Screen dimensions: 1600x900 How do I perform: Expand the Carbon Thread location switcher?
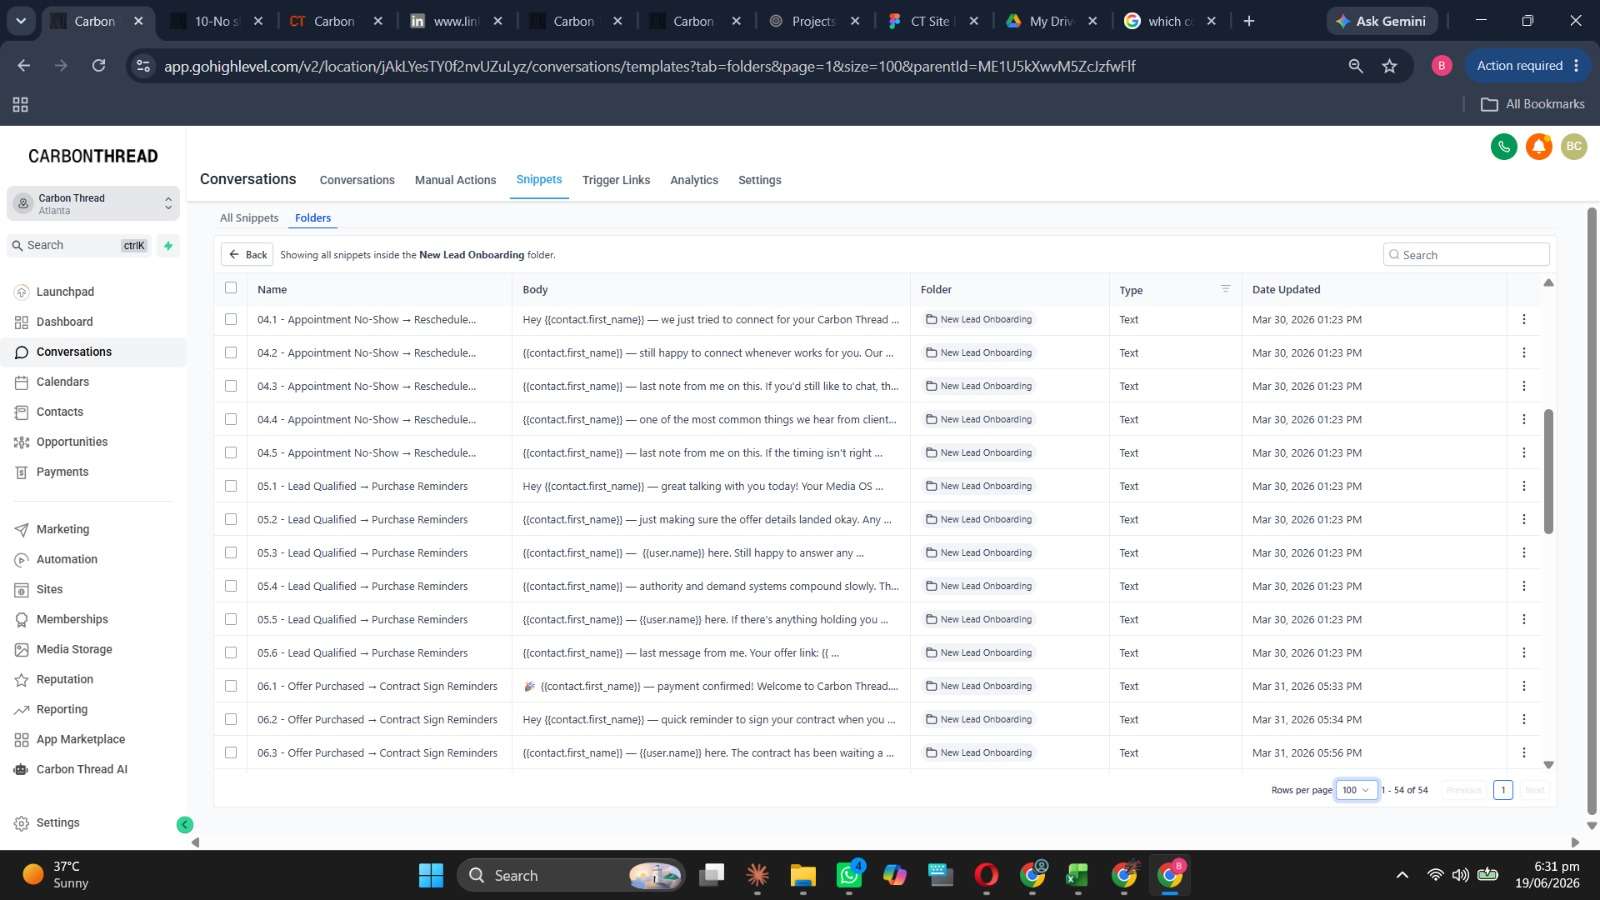[x=93, y=204]
